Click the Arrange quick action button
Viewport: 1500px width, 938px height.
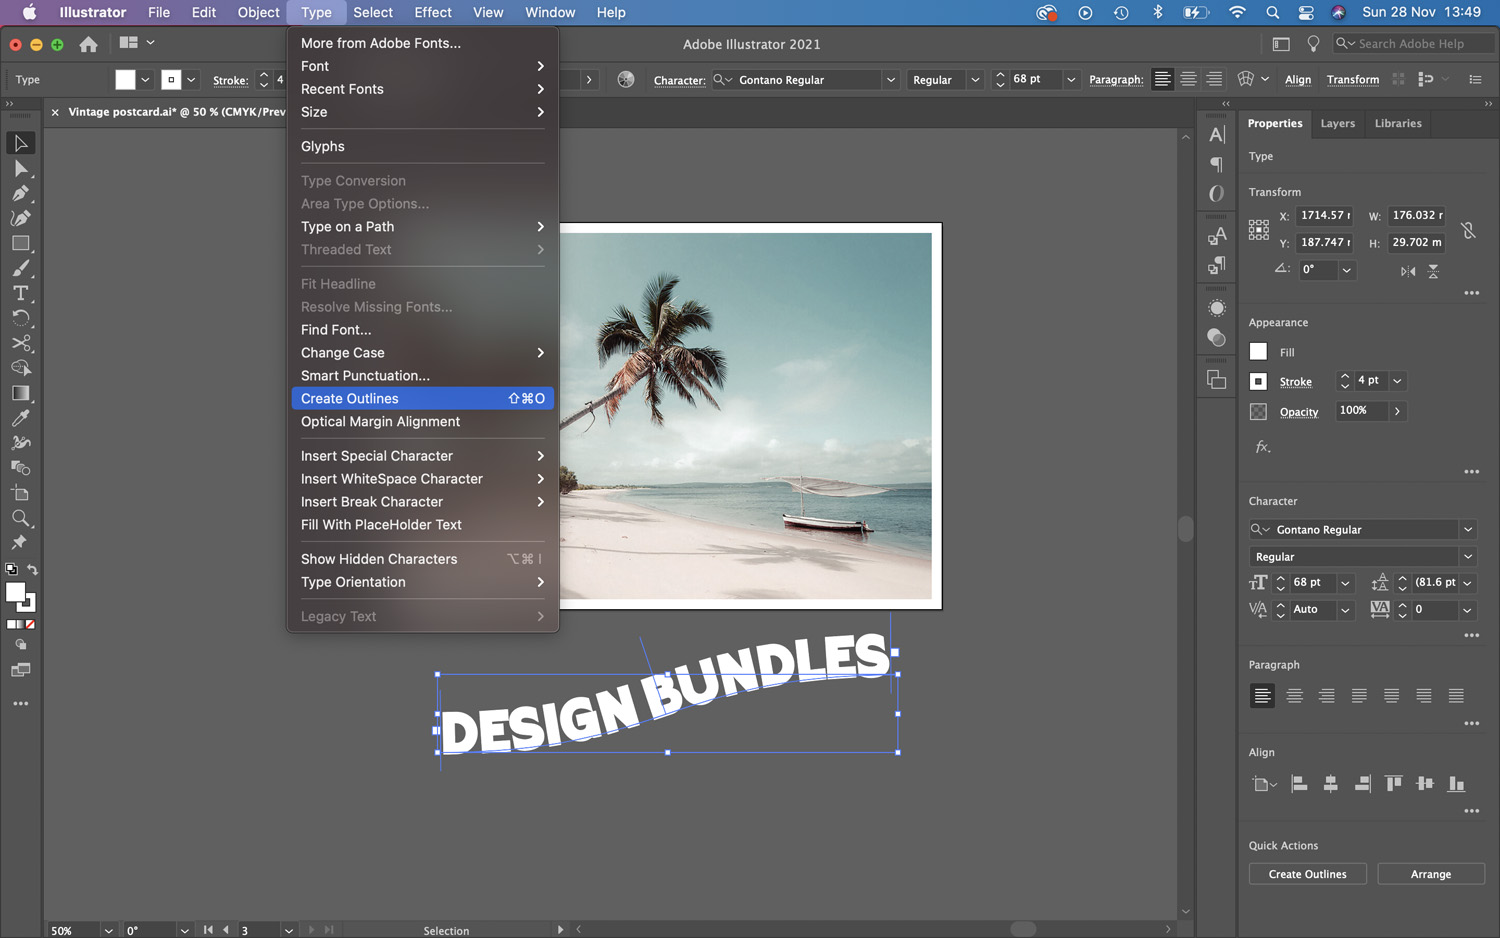[1430, 874]
